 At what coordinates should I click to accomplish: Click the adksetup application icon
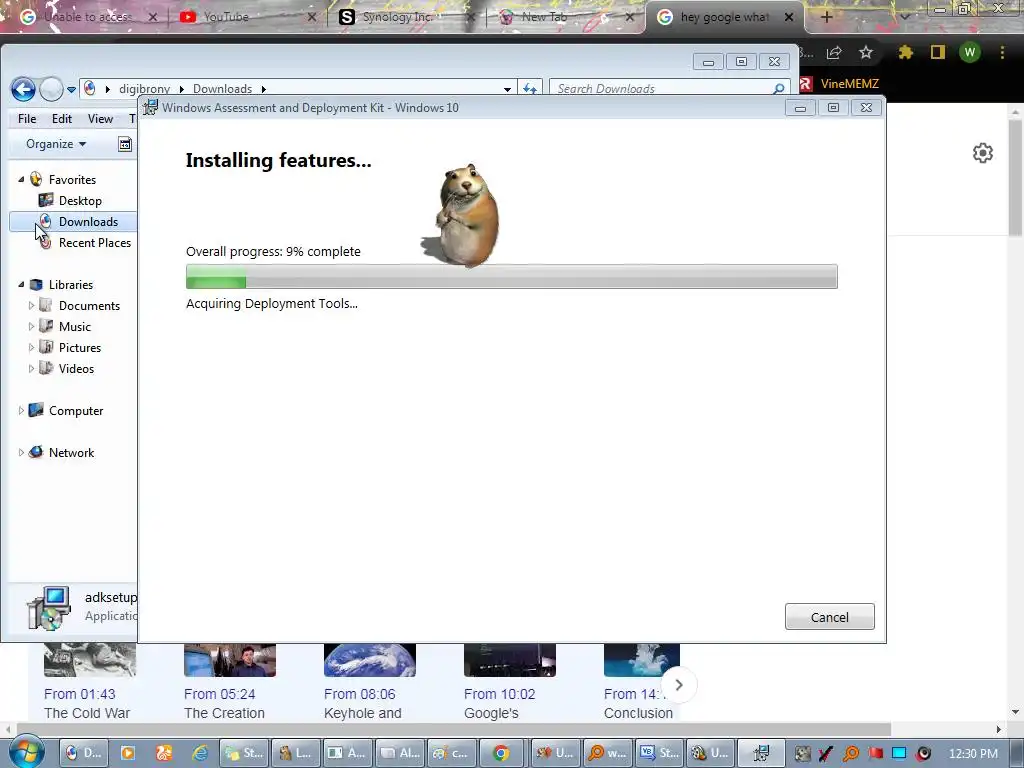click(48, 607)
